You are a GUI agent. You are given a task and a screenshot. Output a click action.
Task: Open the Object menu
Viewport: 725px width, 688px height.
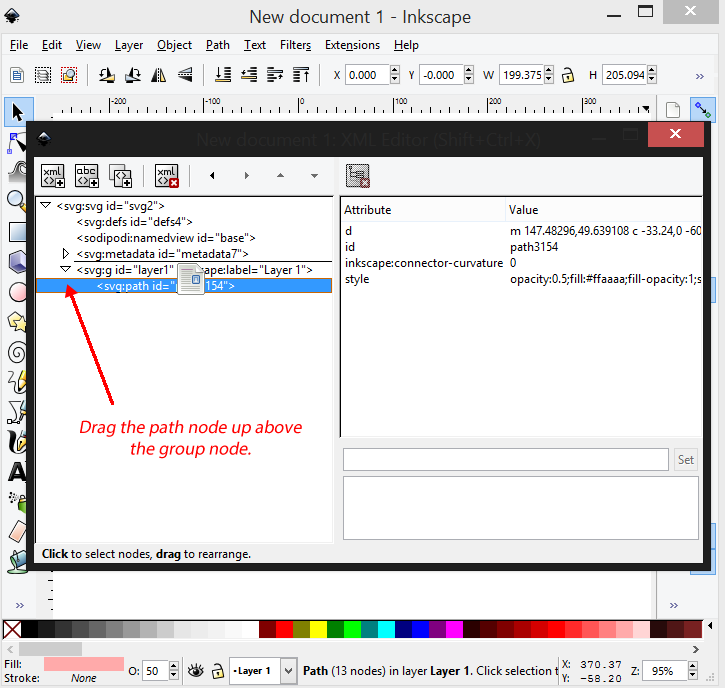(x=174, y=45)
